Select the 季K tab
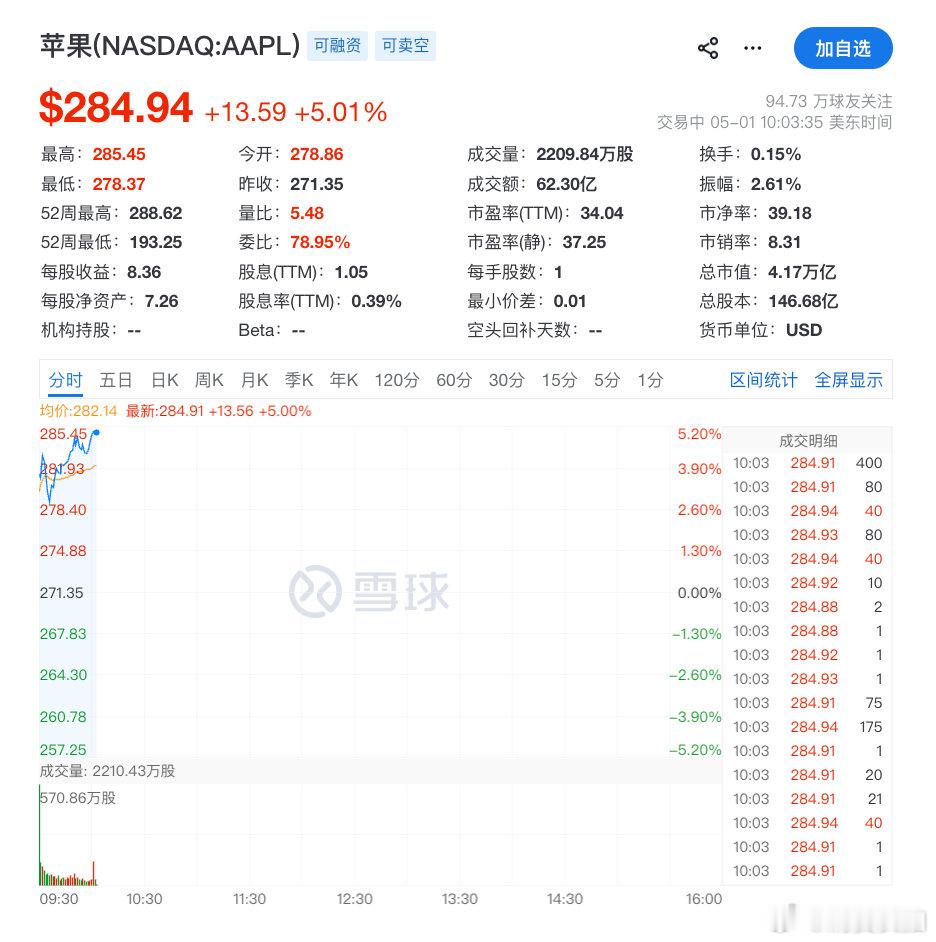 (299, 380)
